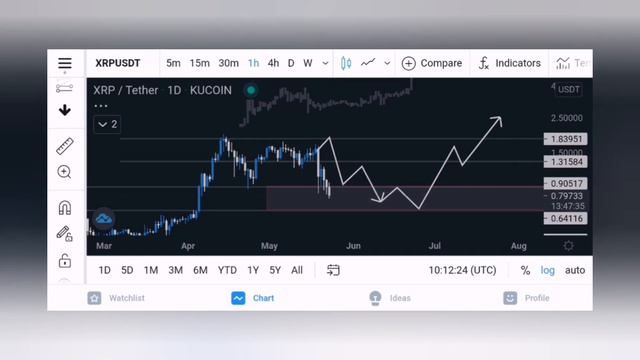Select the ruler measure tool
The width and height of the screenshot is (640, 360).
(64, 146)
